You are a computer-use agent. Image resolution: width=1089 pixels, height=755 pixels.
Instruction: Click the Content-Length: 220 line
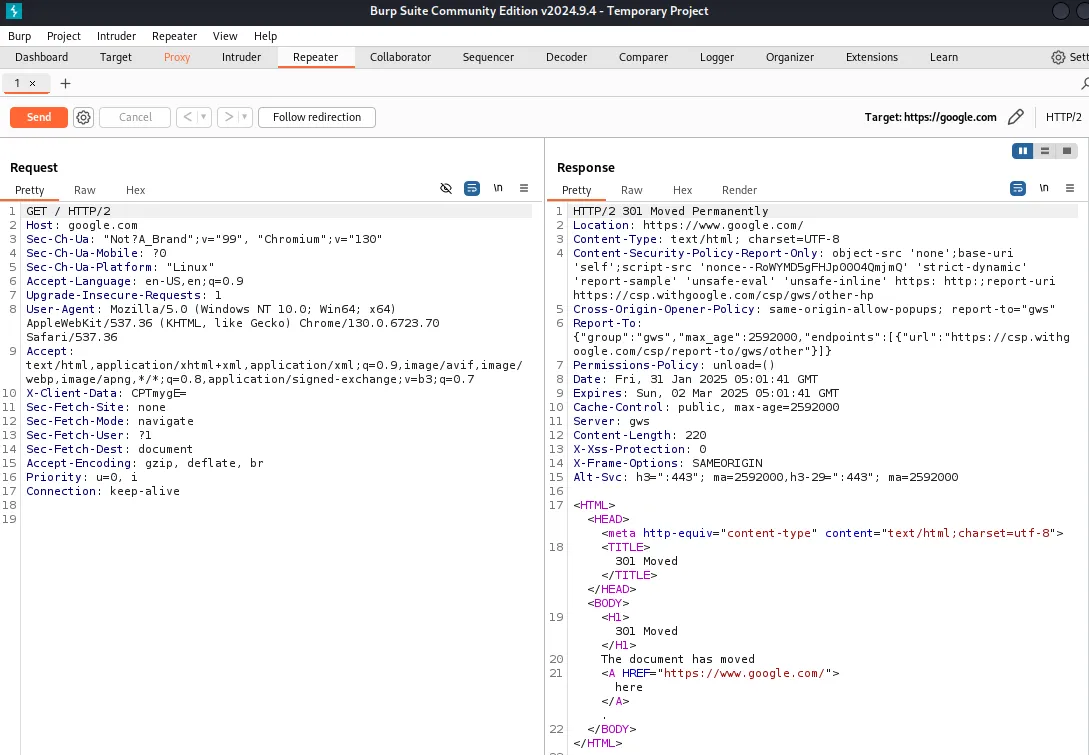click(x=640, y=435)
